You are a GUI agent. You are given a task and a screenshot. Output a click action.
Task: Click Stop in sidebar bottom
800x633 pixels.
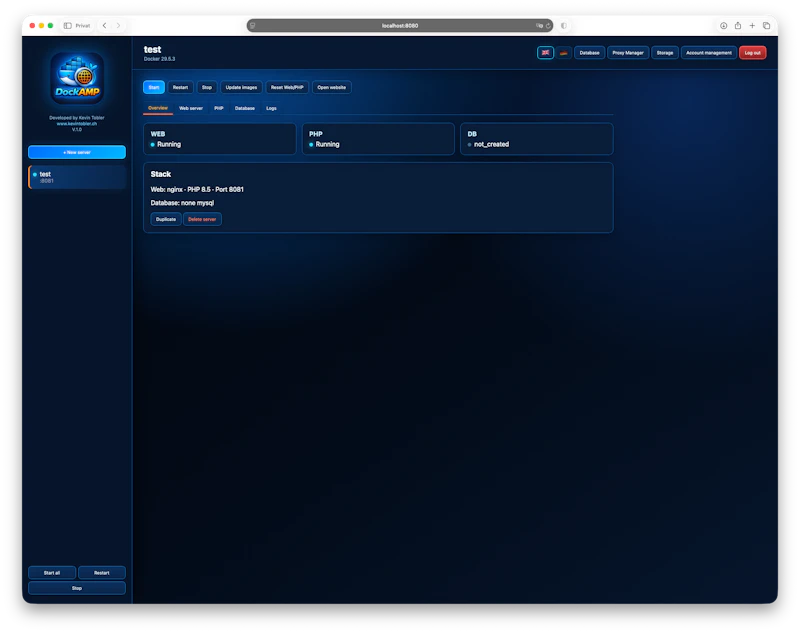77,588
